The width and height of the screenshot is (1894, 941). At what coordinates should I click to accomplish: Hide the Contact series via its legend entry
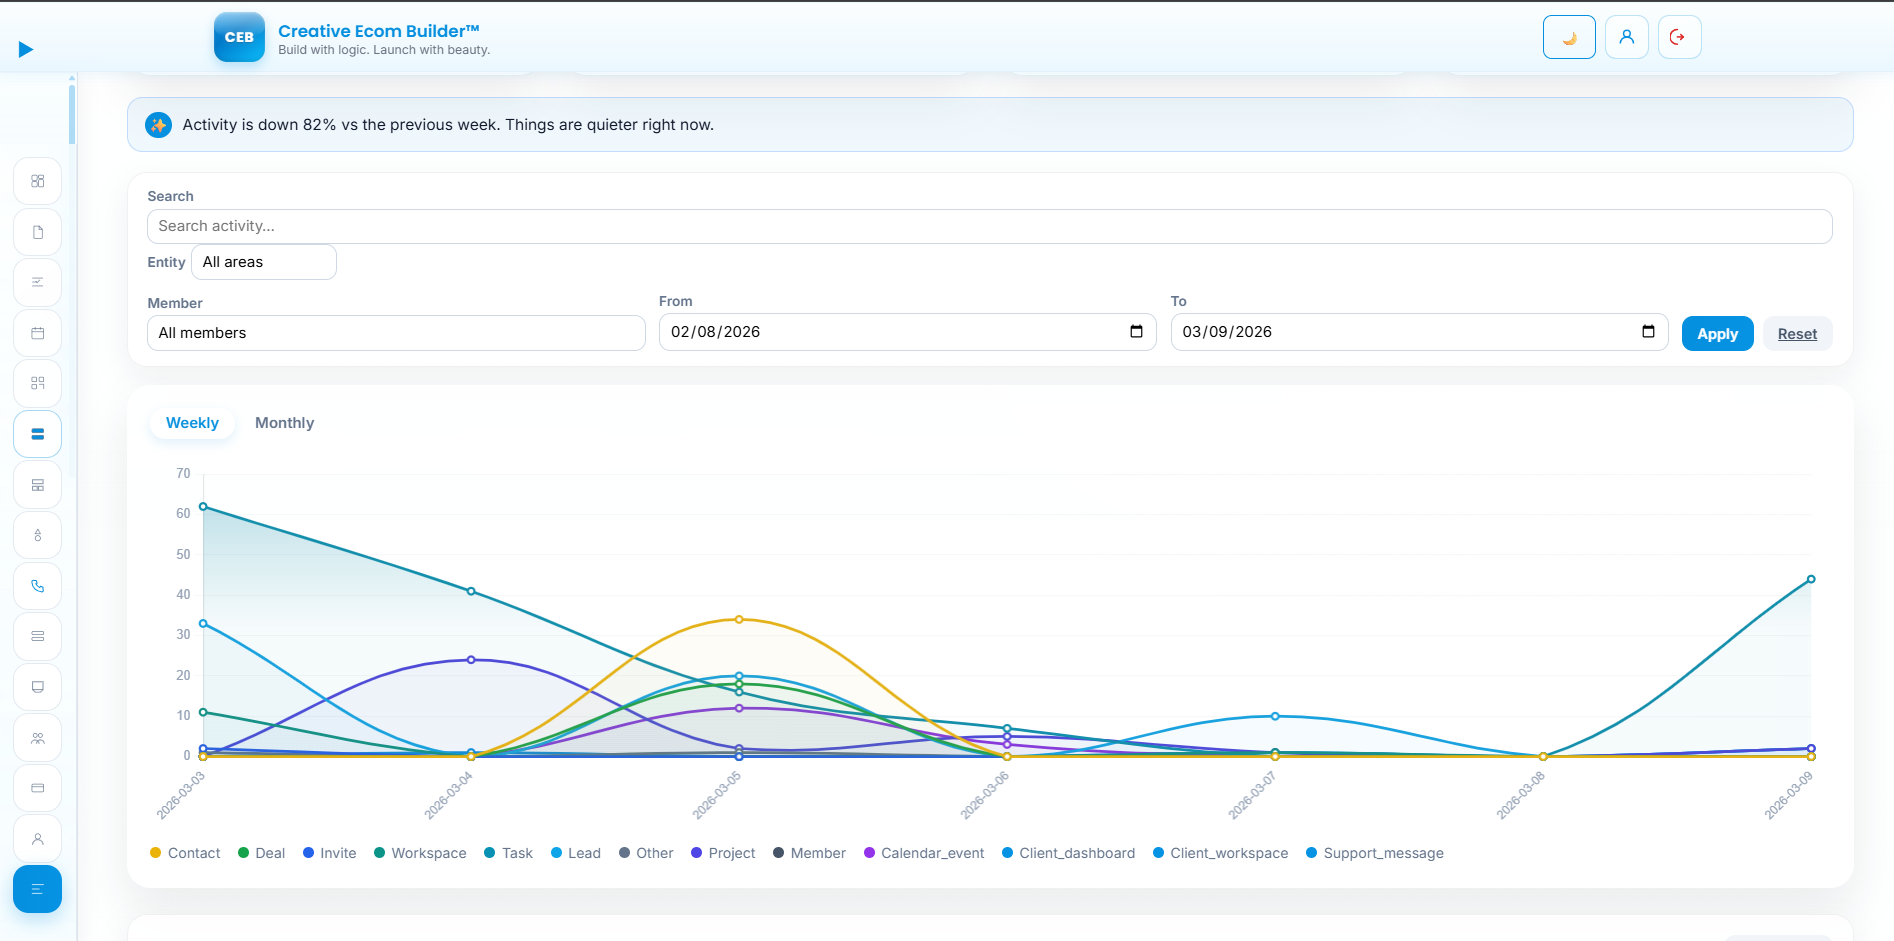(184, 853)
